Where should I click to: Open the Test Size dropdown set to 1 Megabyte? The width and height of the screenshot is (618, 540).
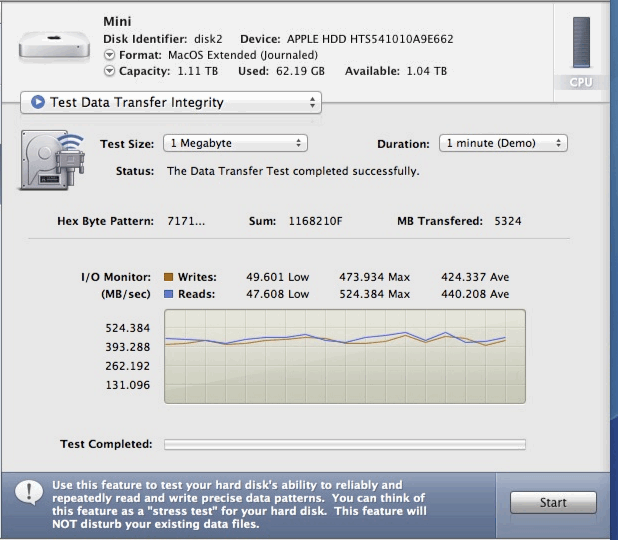pos(235,143)
